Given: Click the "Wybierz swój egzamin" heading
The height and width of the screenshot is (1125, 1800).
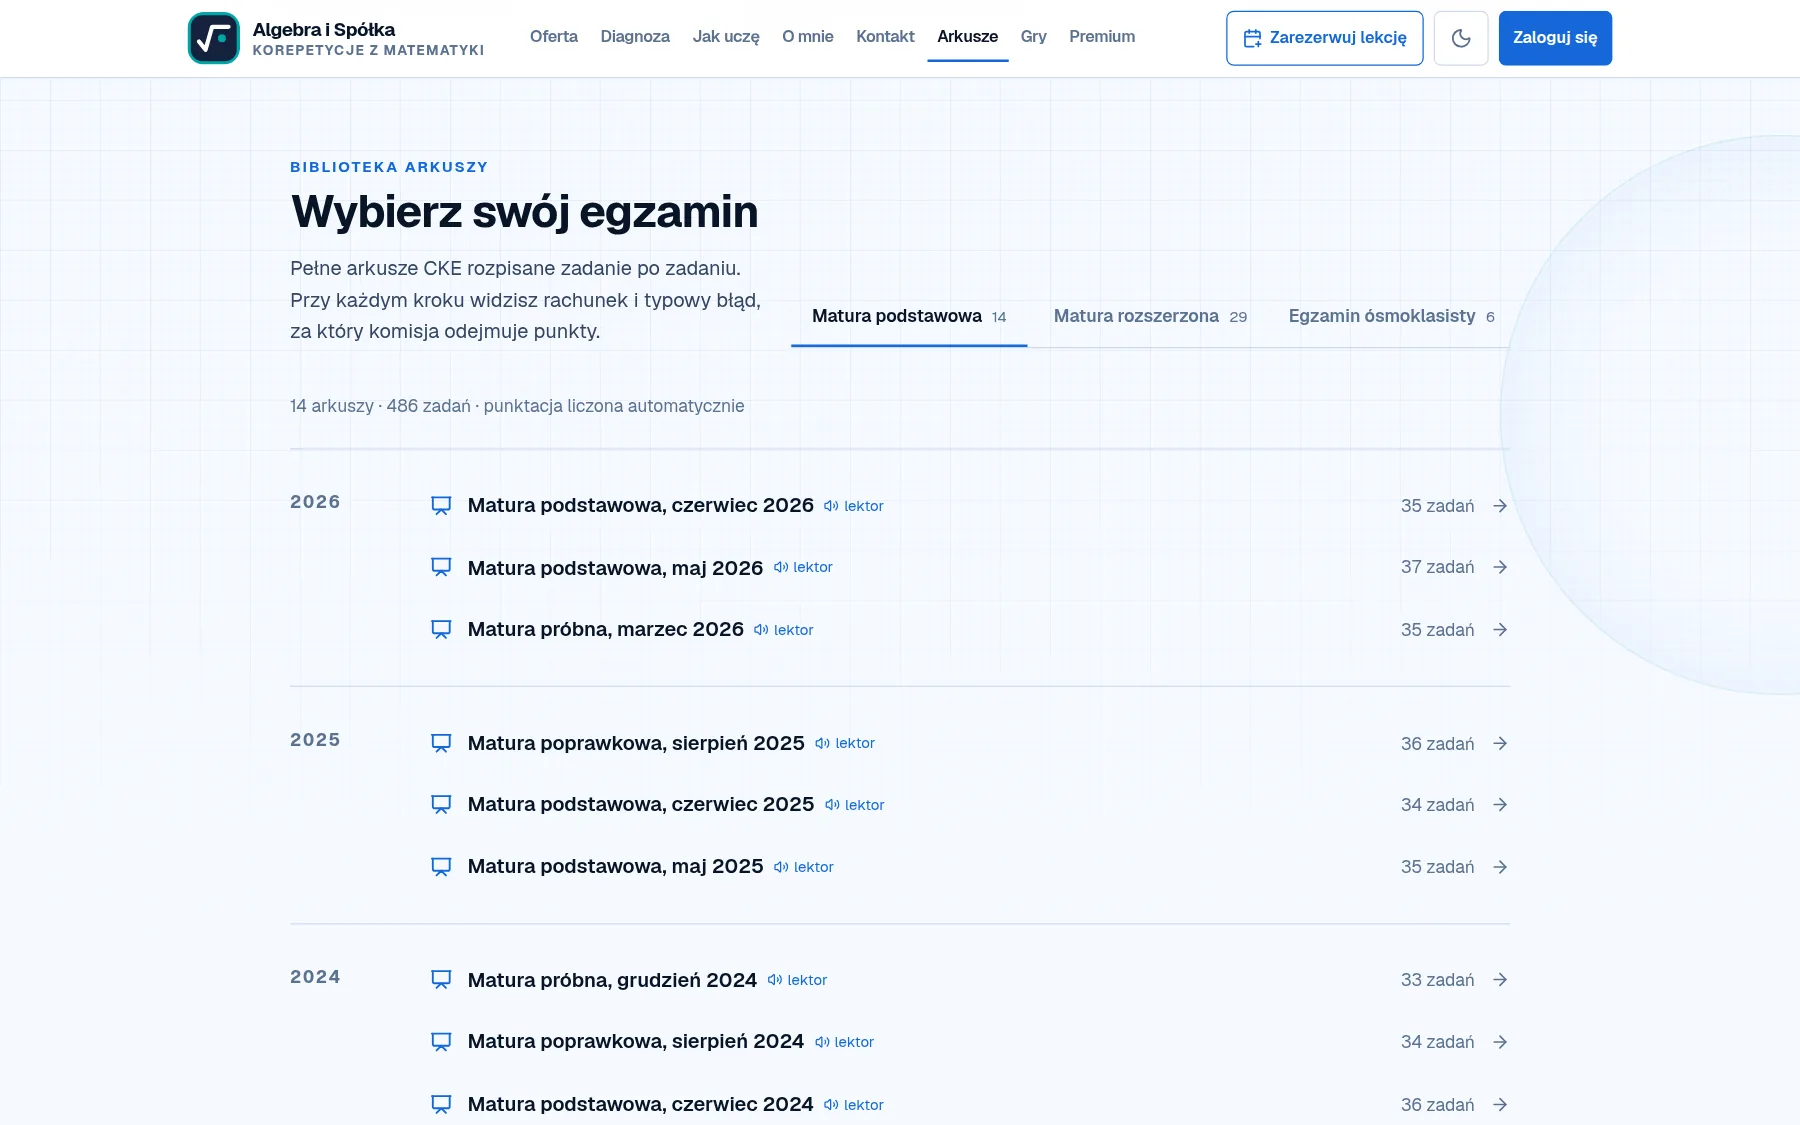Looking at the screenshot, I should coord(524,212).
